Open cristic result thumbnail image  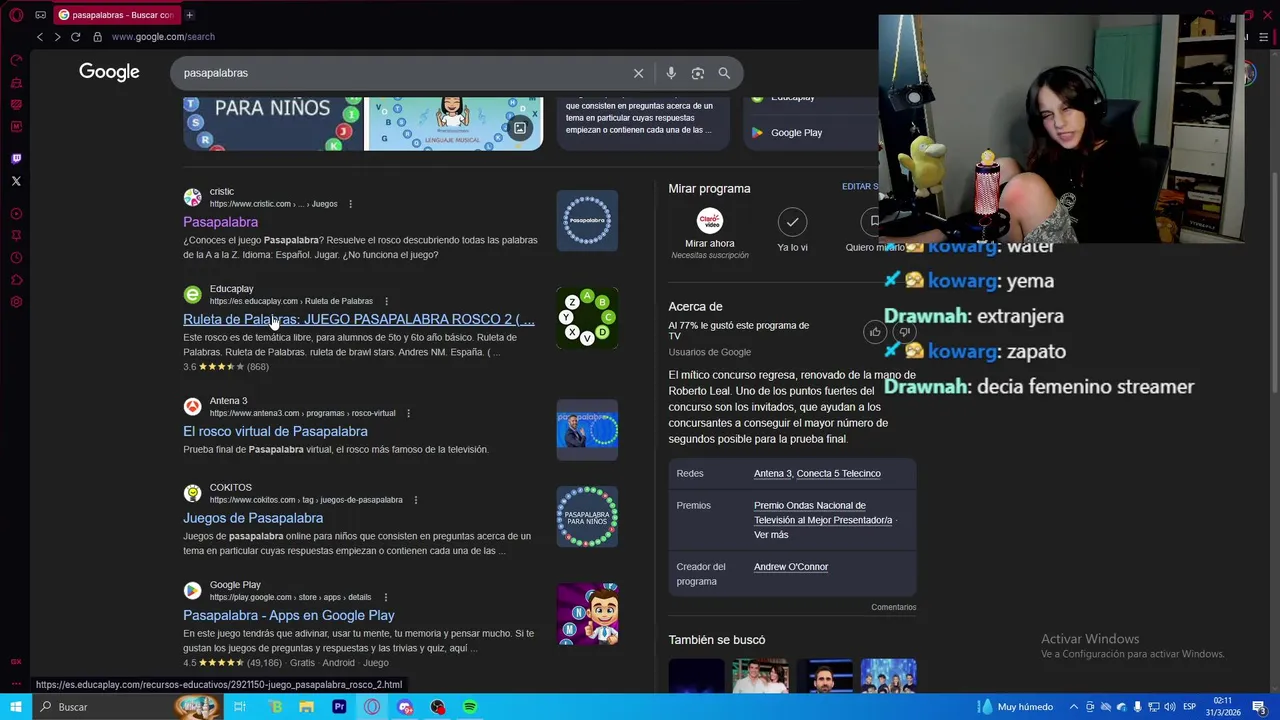(587, 220)
